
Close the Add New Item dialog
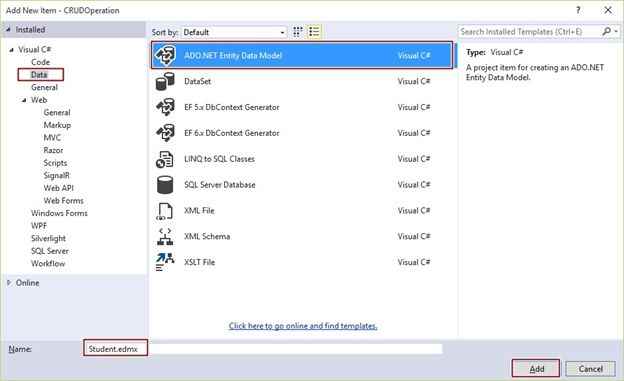[608, 10]
